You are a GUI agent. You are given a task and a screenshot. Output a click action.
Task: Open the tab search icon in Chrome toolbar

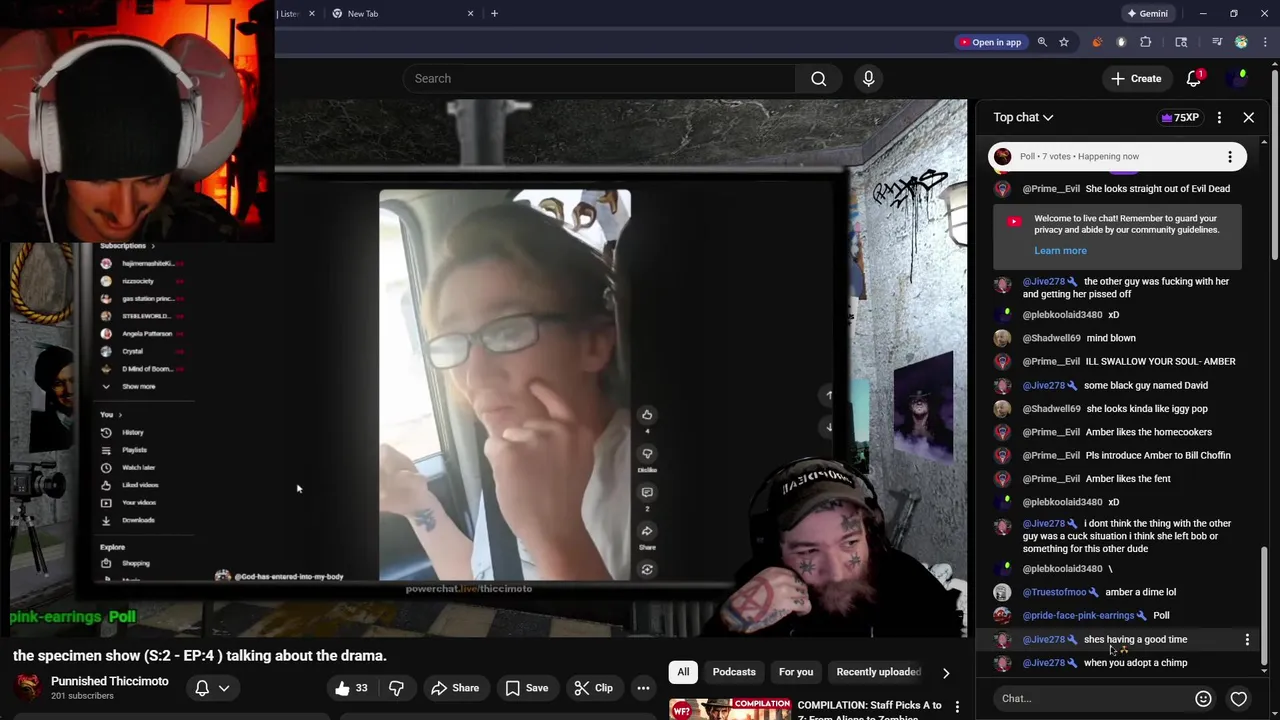pos(1181,42)
